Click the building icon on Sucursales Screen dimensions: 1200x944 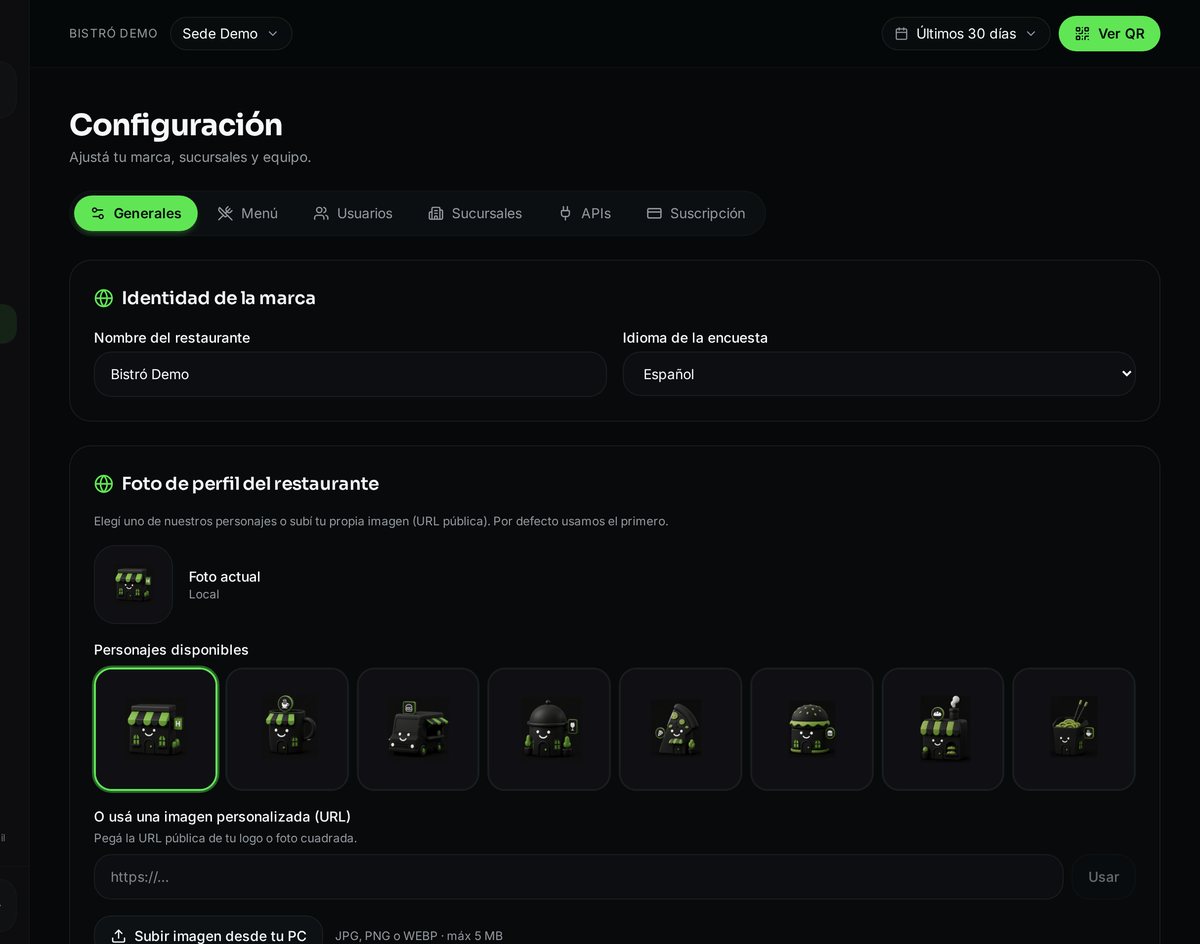[436, 213]
